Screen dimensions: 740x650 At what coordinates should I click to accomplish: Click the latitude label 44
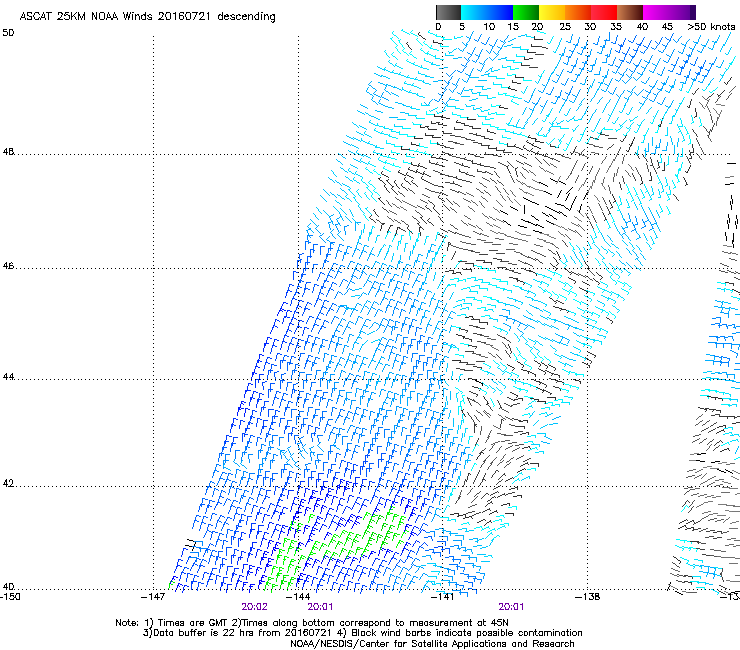click(8, 377)
